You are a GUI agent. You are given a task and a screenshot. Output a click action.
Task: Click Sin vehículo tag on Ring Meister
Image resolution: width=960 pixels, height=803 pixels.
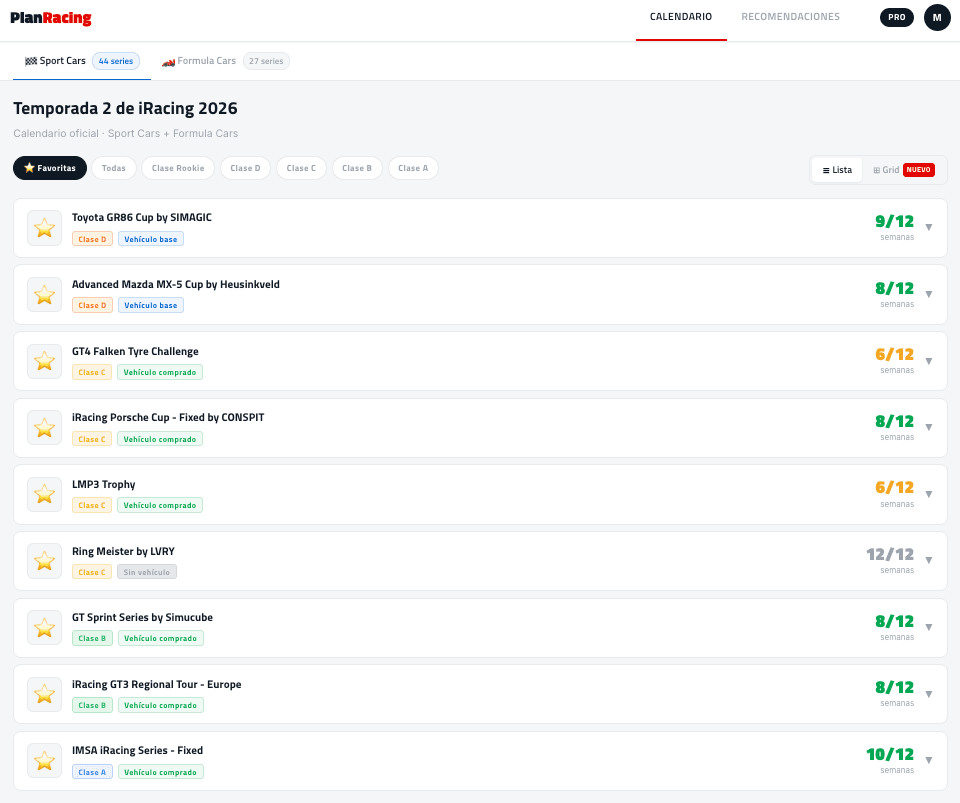pyautogui.click(x=147, y=572)
